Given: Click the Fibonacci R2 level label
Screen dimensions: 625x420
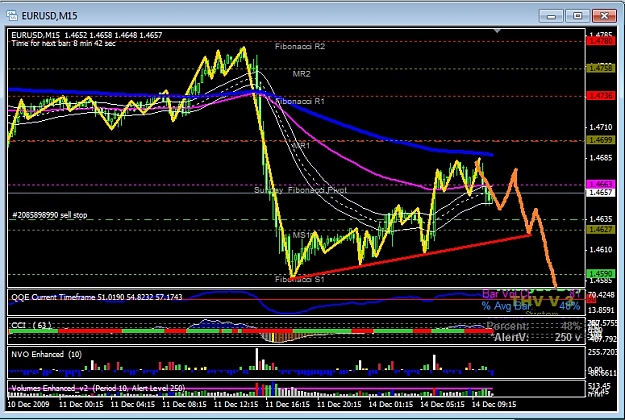Looking at the screenshot, I should [x=300, y=47].
